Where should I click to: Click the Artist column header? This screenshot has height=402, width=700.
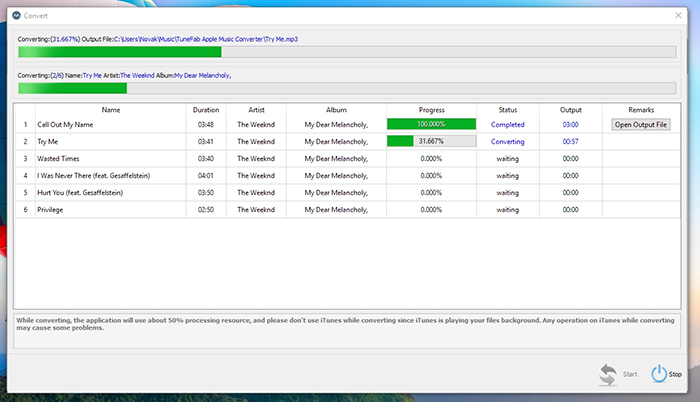(x=256, y=110)
